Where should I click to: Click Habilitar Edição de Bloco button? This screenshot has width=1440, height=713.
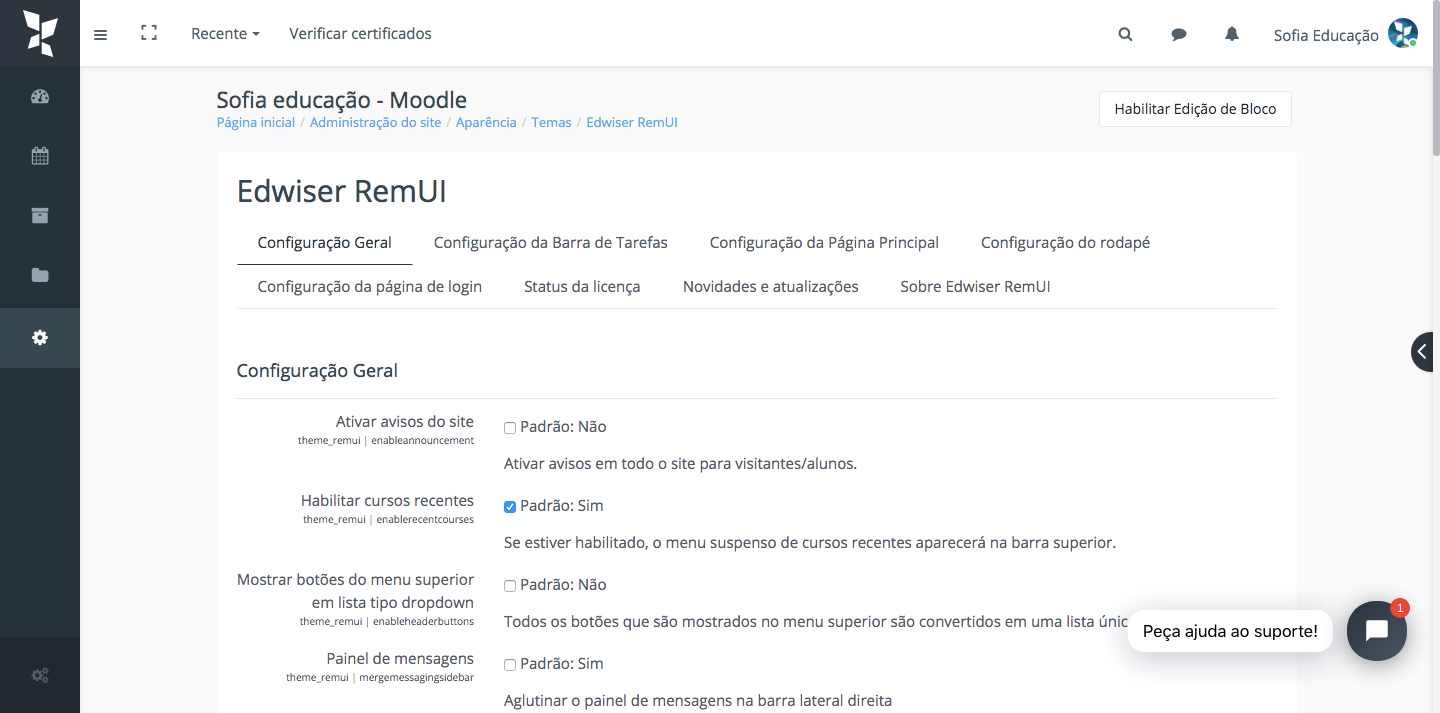[x=1195, y=109]
